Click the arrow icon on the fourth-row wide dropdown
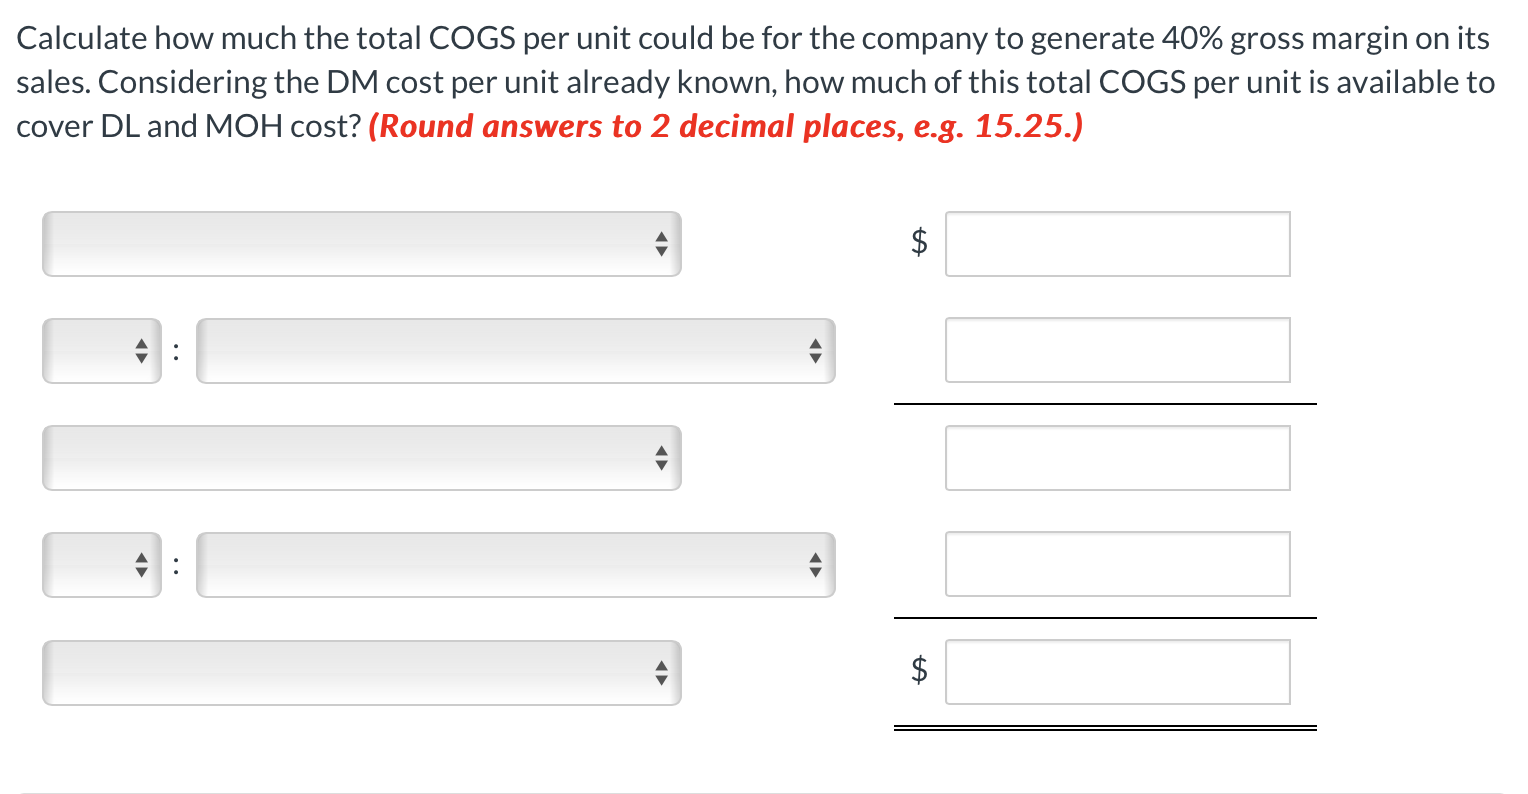Viewport: 1528px width, 794px height. pos(816,564)
